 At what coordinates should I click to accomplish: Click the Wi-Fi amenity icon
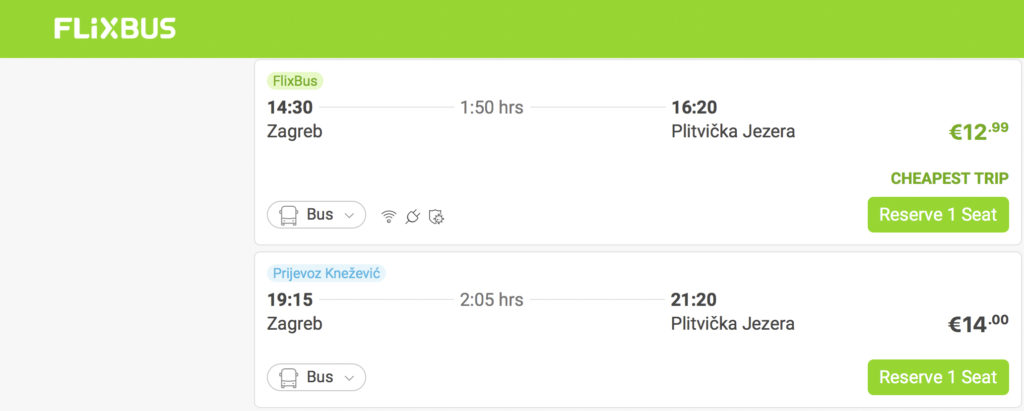(389, 216)
